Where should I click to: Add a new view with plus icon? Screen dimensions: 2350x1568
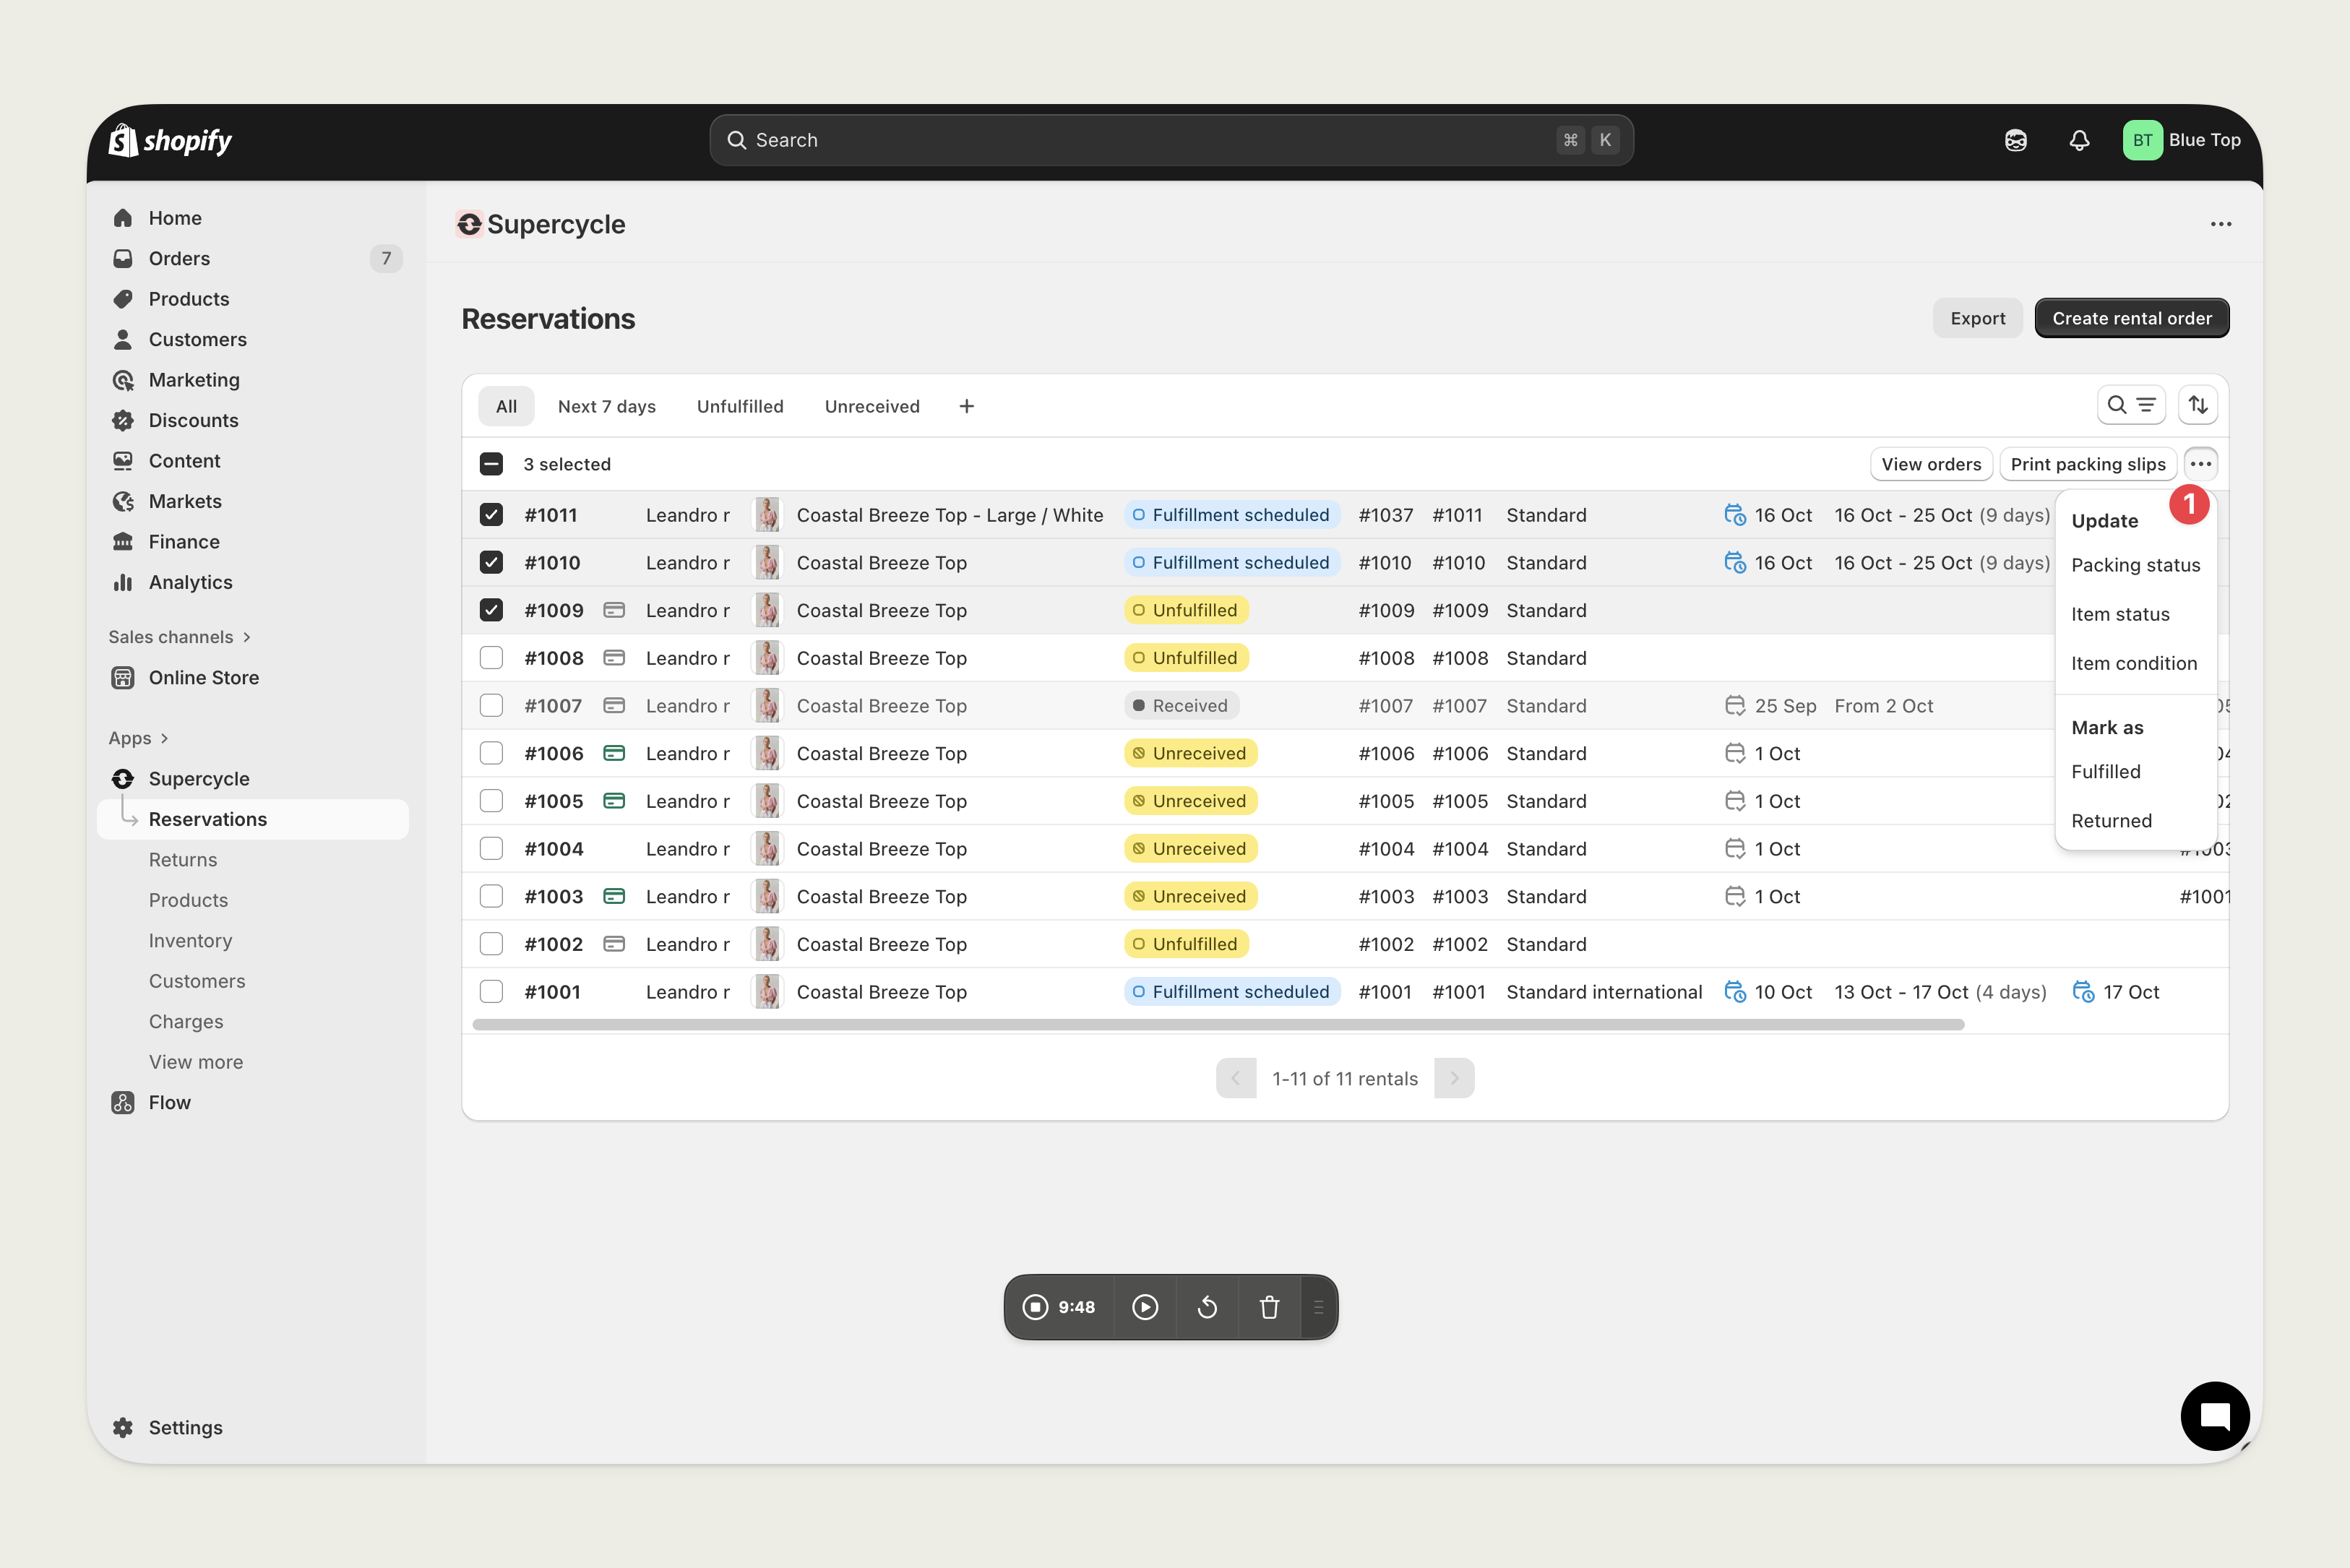[966, 406]
